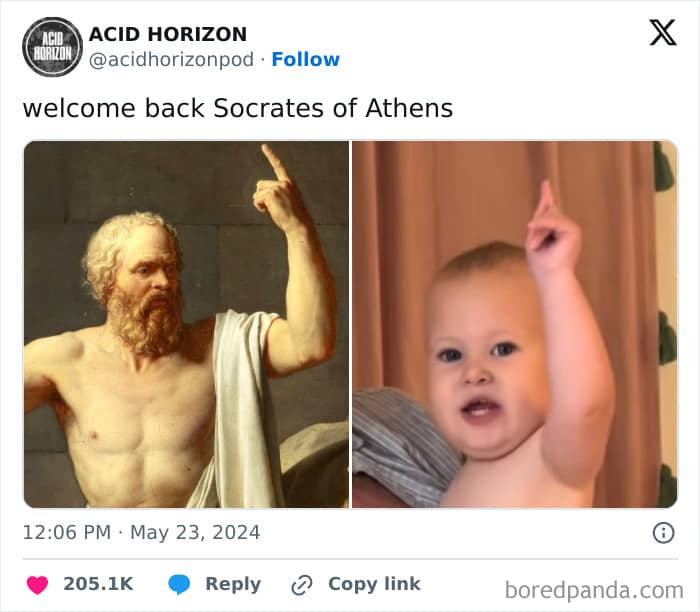The width and height of the screenshot is (700, 612).
Task: Open the Socrates painting image
Action: tap(186, 325)
